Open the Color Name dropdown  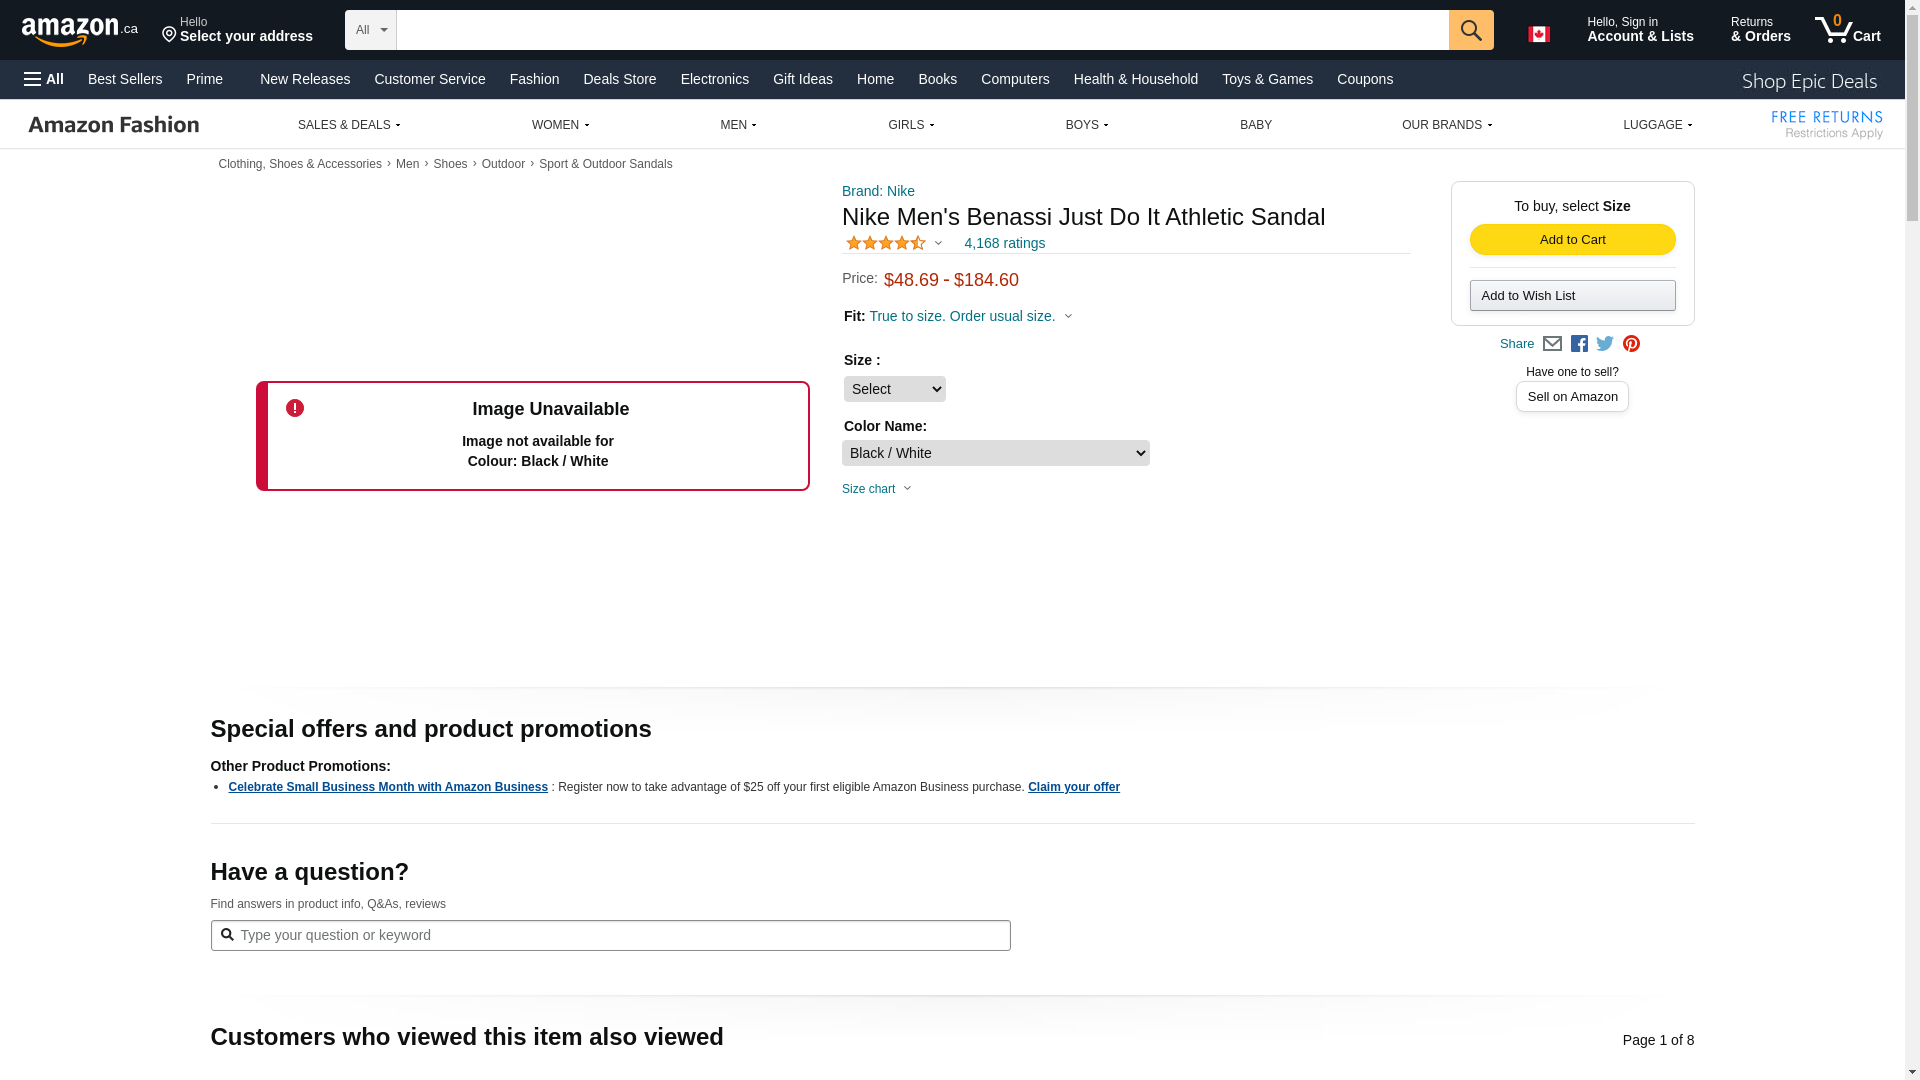tap(995, 453)
